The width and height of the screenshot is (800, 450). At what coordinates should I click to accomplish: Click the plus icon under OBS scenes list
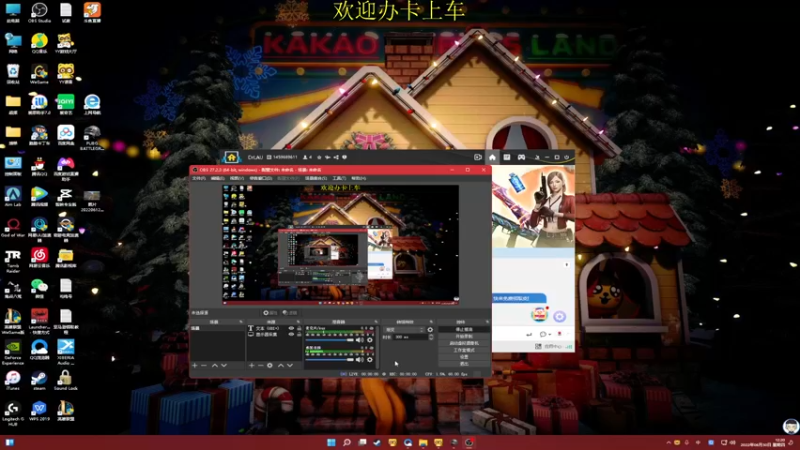tap(194, 365)
